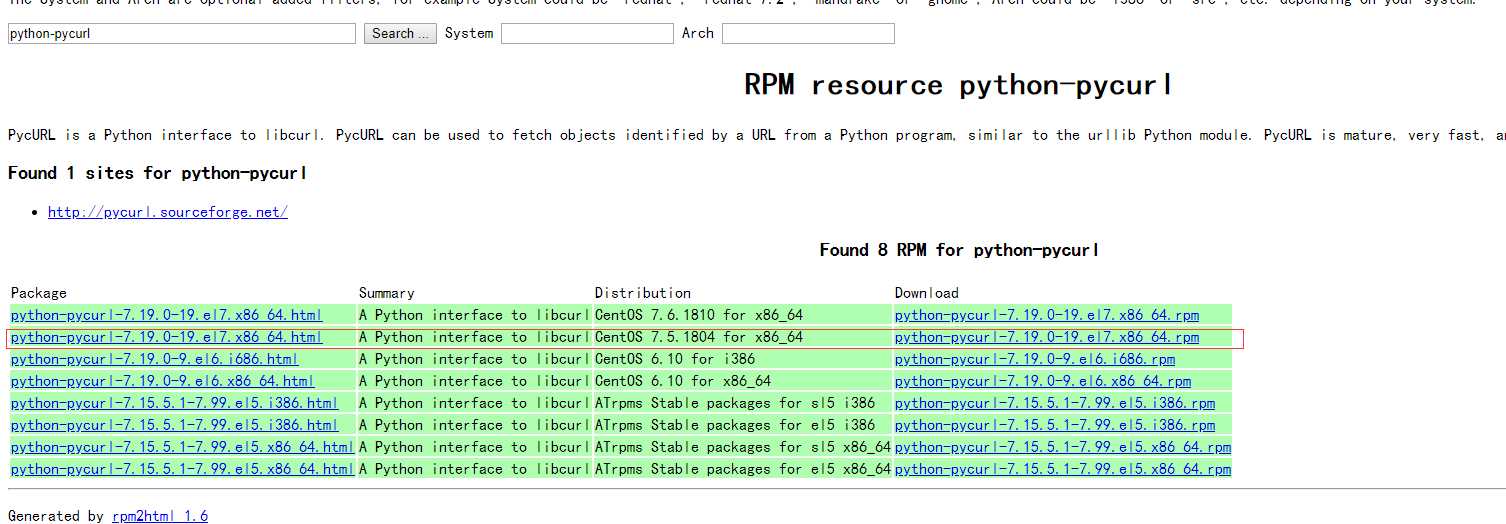Focus the System filter input field
This screenshot has width=1506, height=524.
click(587, 34)
